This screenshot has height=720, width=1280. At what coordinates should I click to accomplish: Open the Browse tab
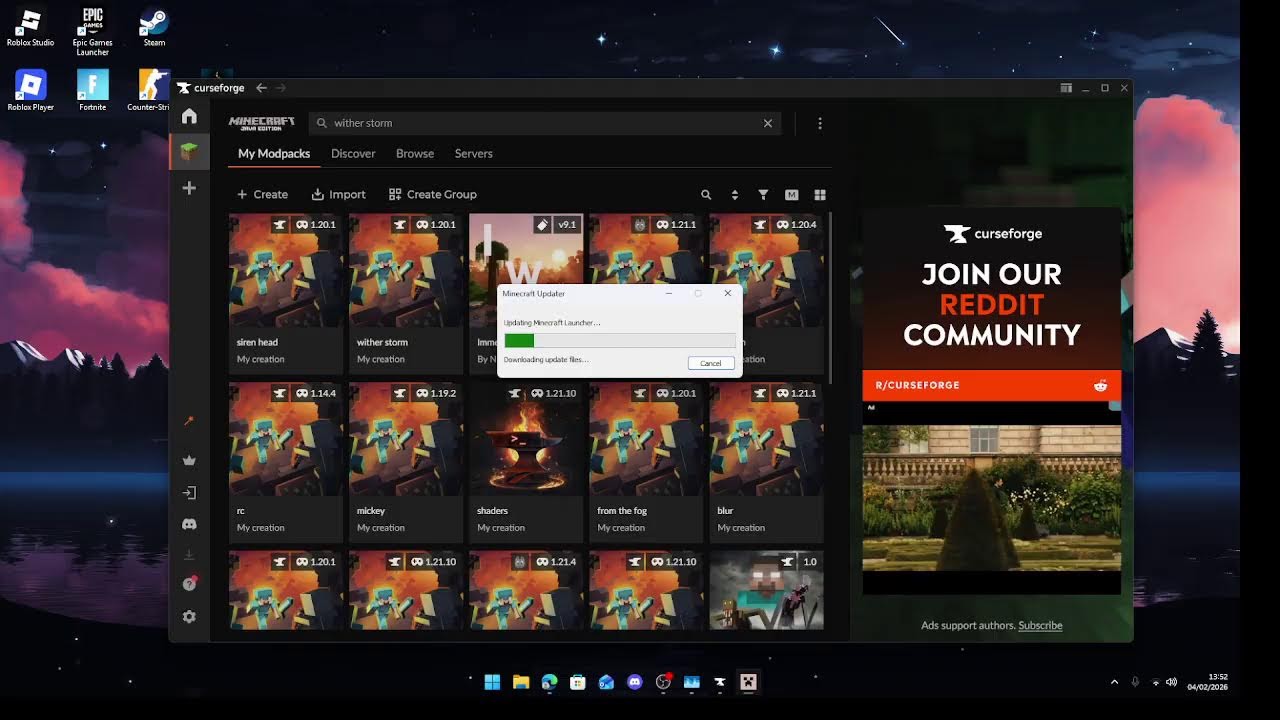415,154
